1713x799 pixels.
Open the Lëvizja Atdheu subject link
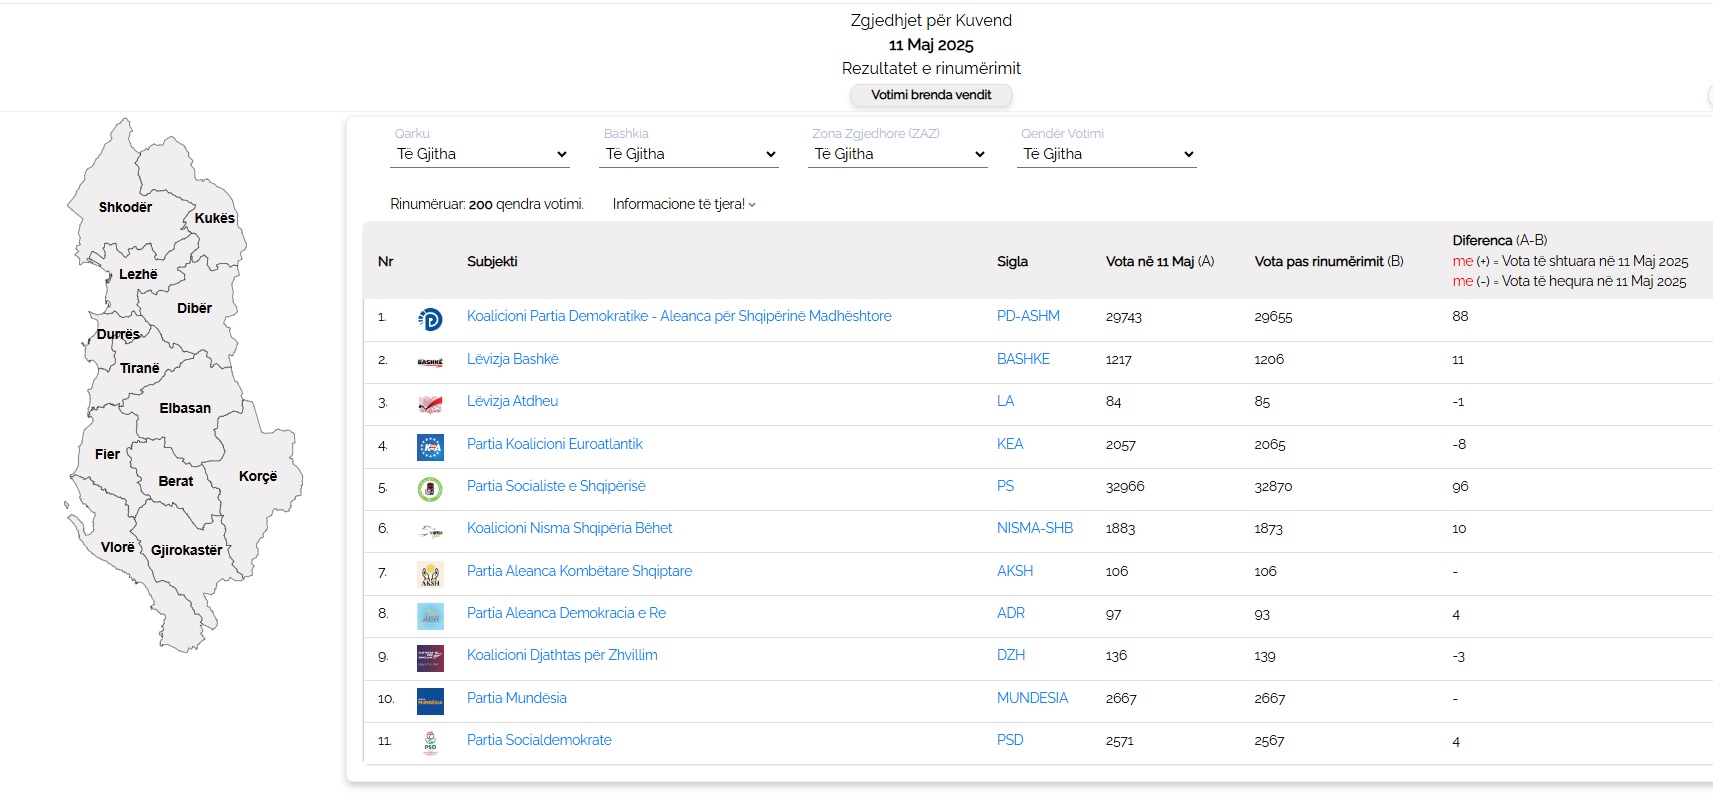click(x=512, y=401)
